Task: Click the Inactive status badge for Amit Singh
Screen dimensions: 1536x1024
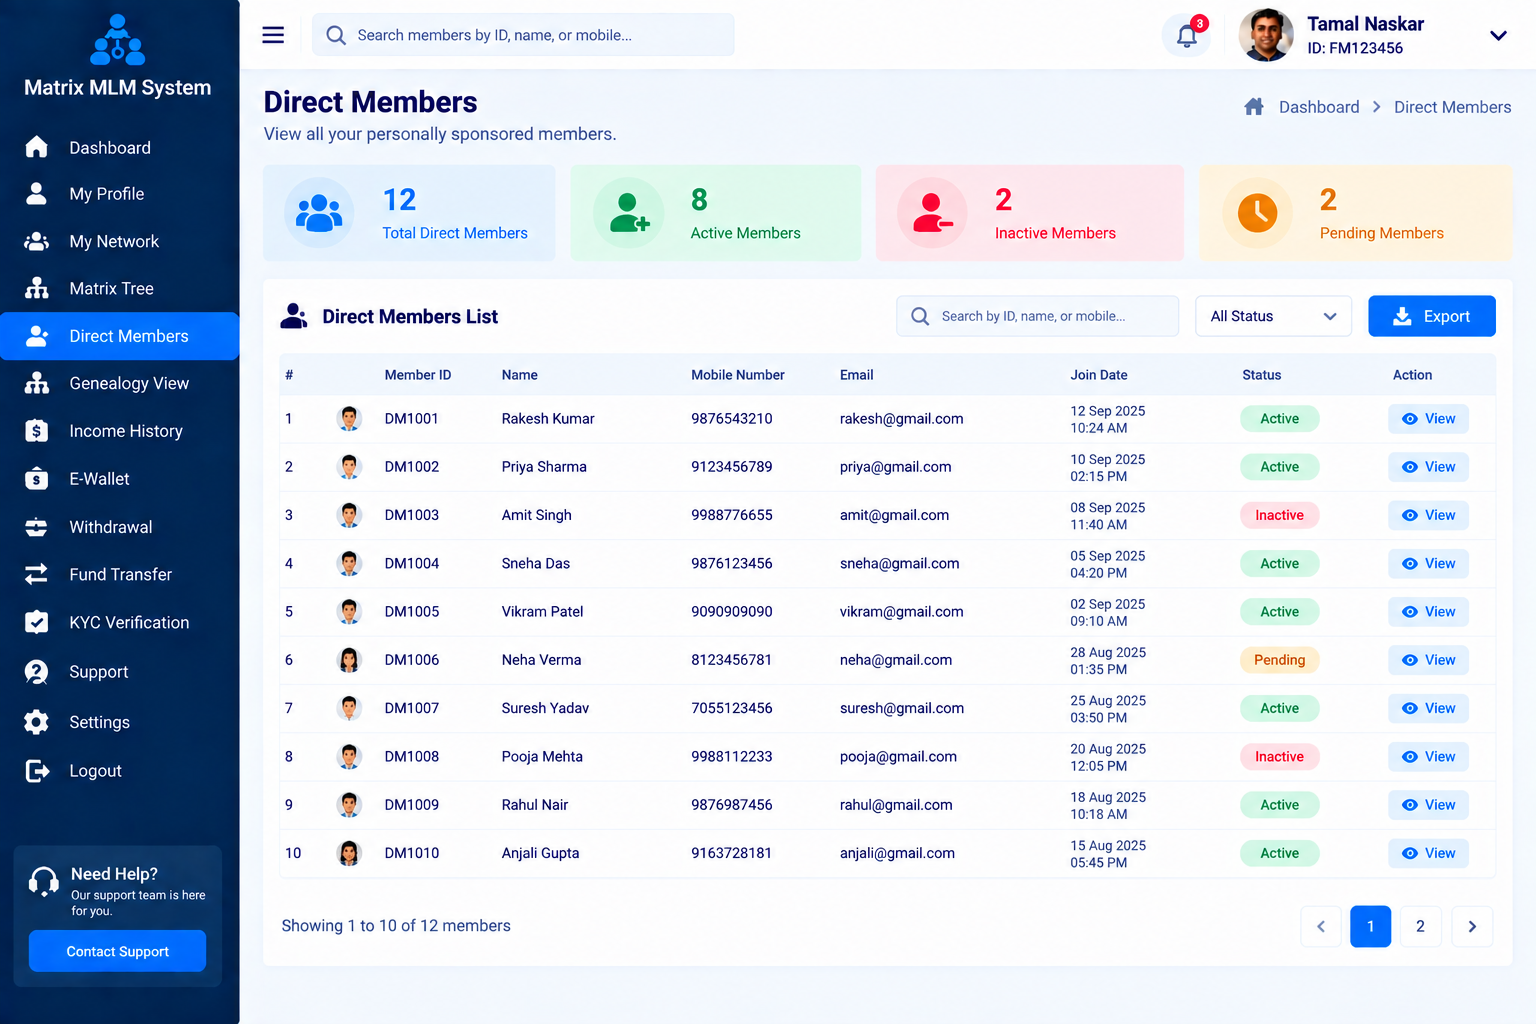Action: 1279,515
